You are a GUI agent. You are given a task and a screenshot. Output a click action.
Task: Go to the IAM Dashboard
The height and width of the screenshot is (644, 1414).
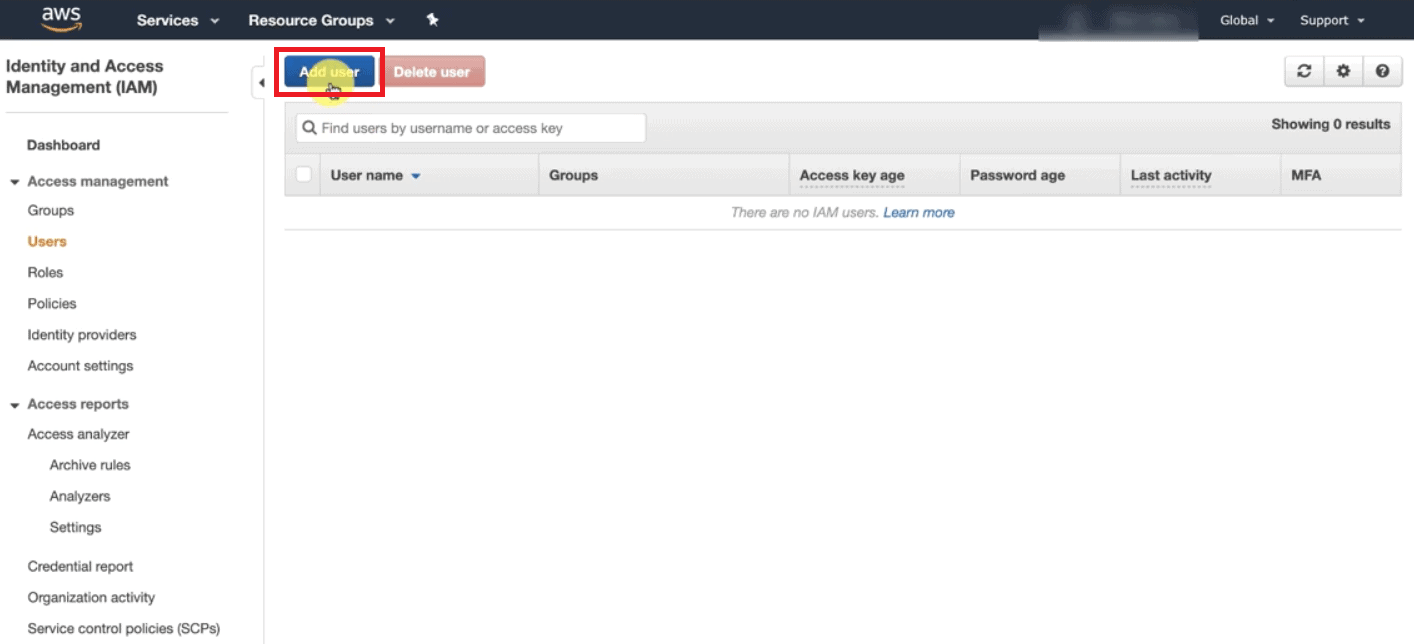click(x=63, y=145)
